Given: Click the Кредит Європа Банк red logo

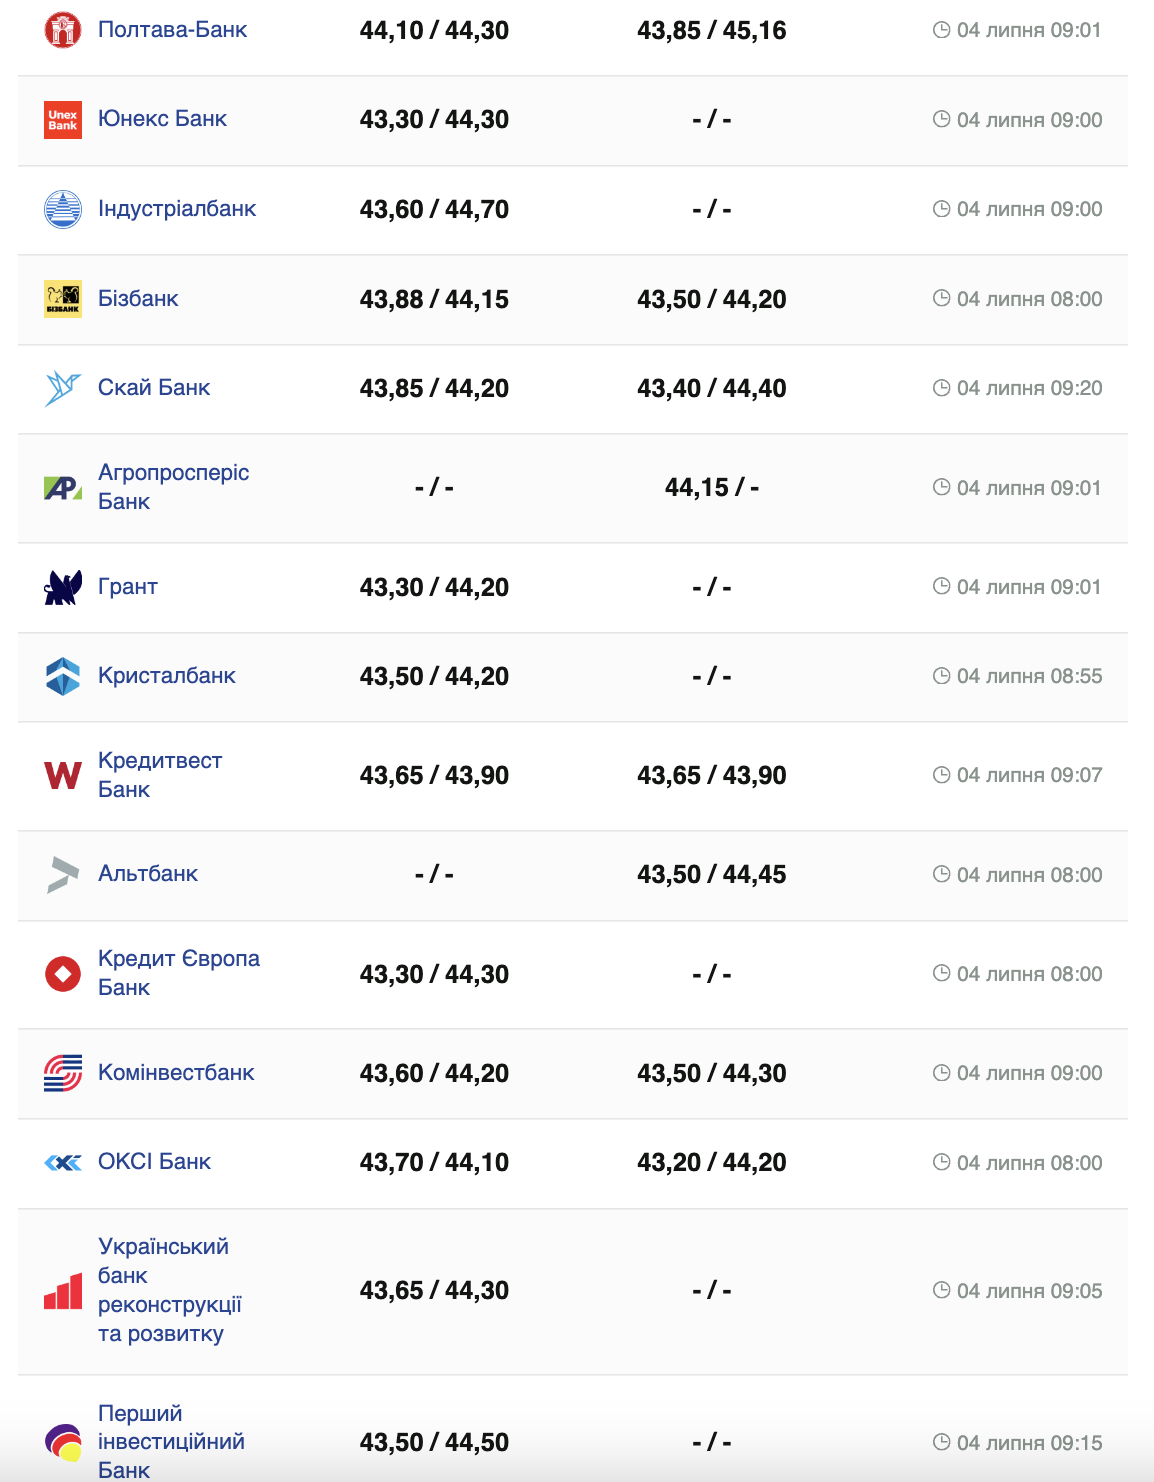Looking at the screenshot, I should [62, 973].
